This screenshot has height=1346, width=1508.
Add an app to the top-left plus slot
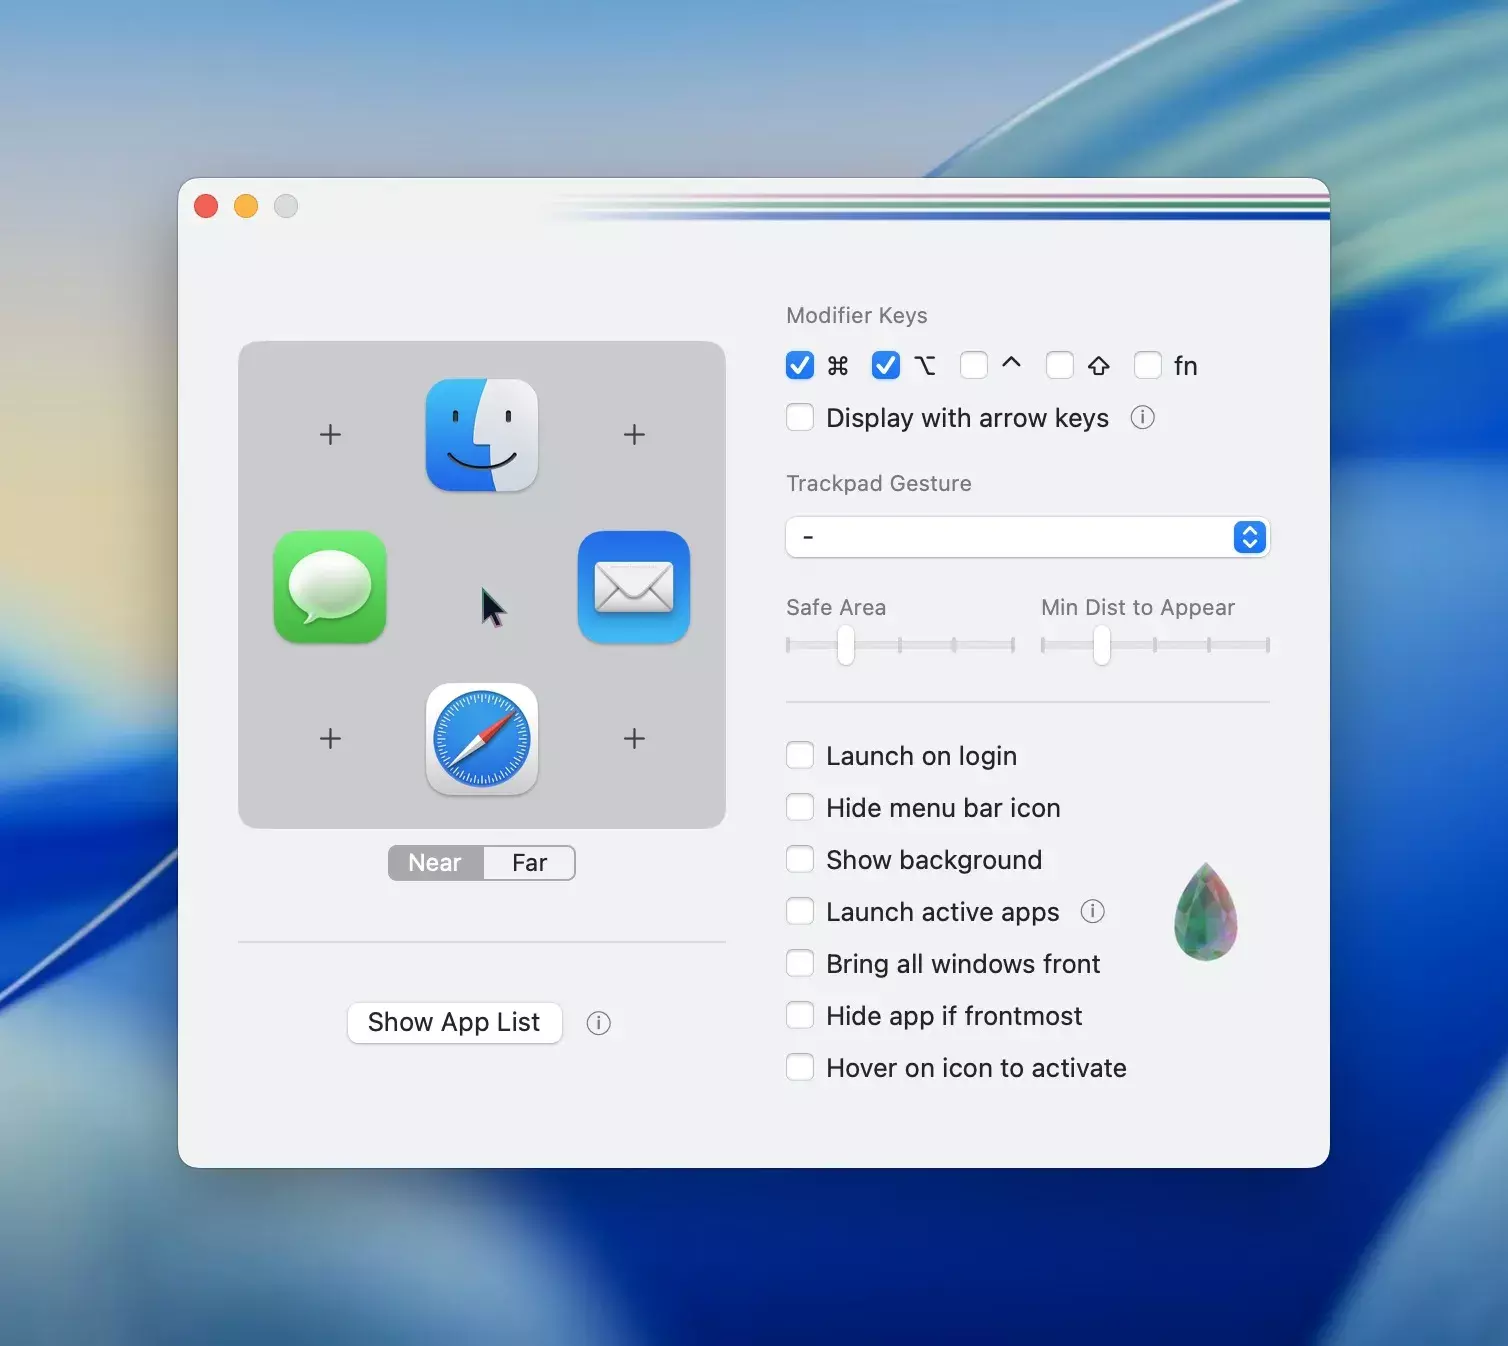(330, 435)
